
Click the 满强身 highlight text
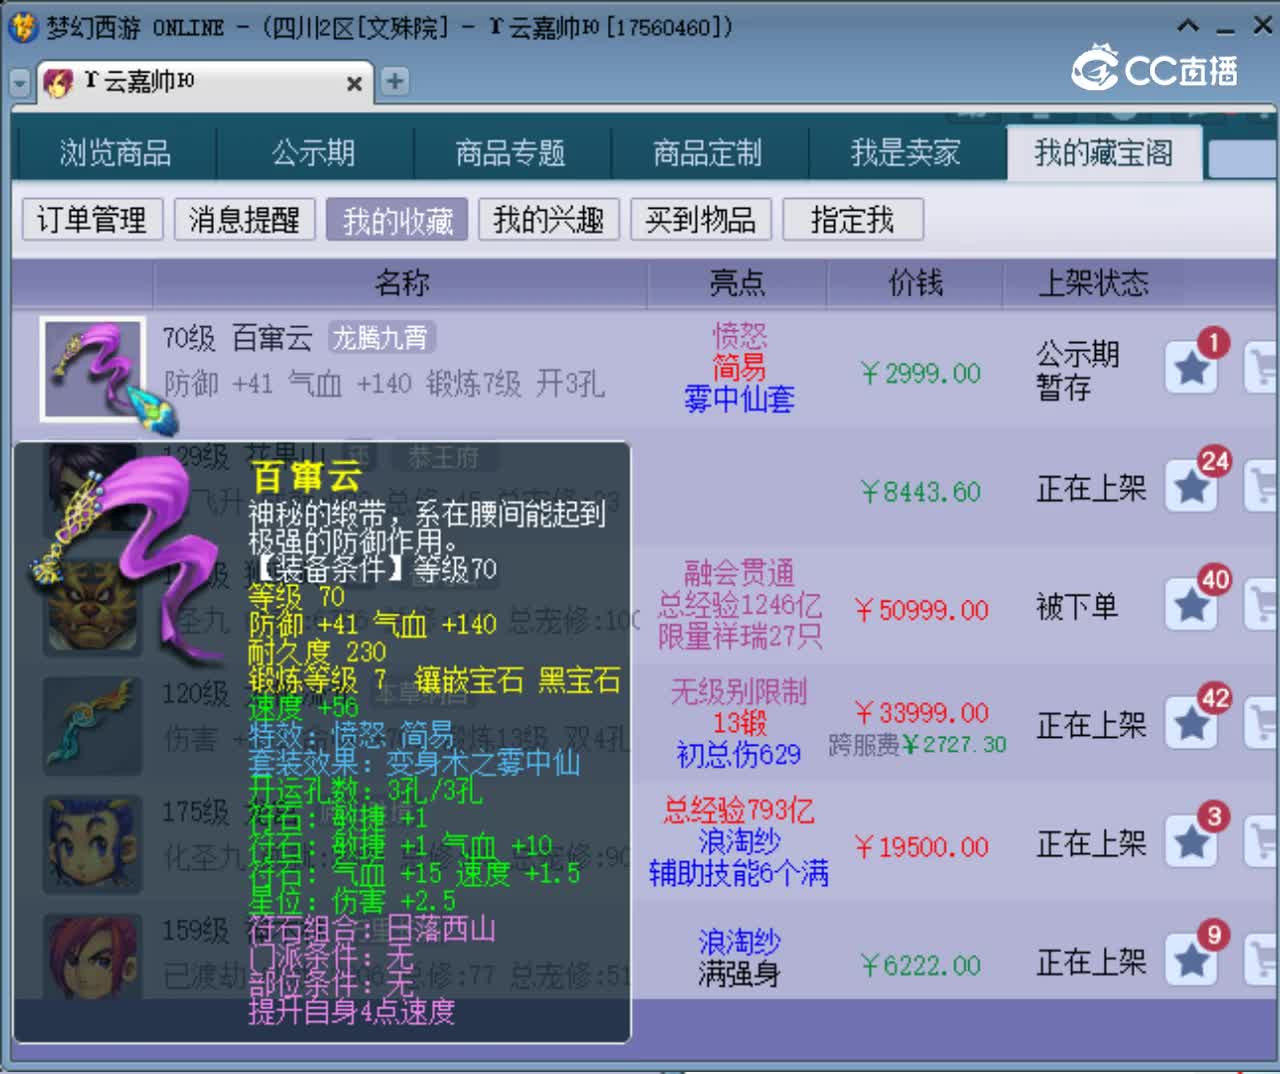coord(739,974)
